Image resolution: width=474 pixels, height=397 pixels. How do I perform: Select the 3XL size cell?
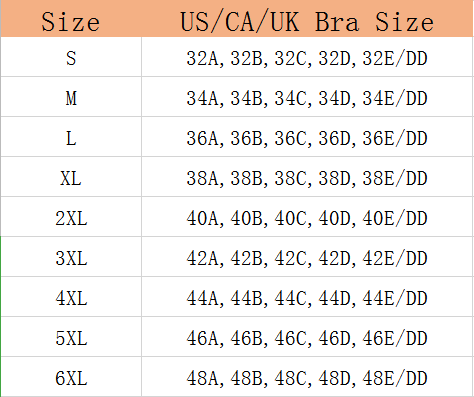click(x=71, y=257)
